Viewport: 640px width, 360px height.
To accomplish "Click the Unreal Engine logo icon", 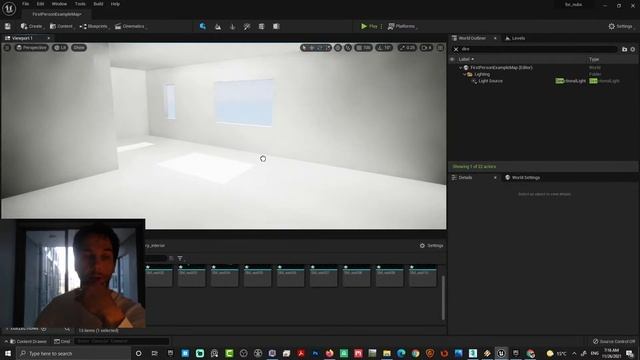I will pyautogui.click(x=9, y=8).
